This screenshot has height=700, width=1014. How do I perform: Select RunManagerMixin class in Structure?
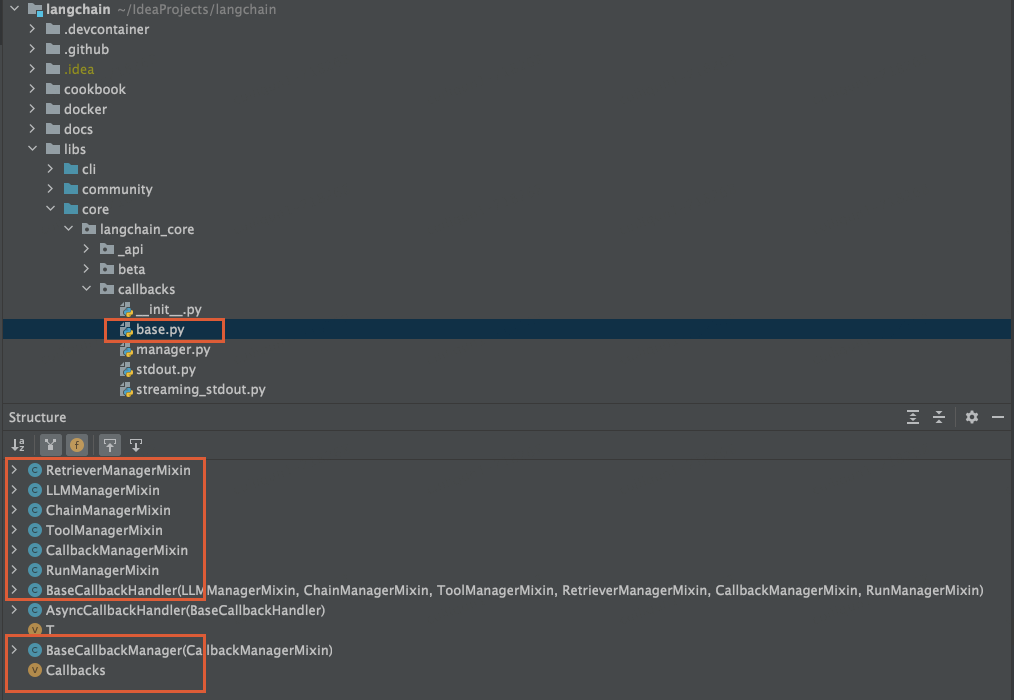102,571
